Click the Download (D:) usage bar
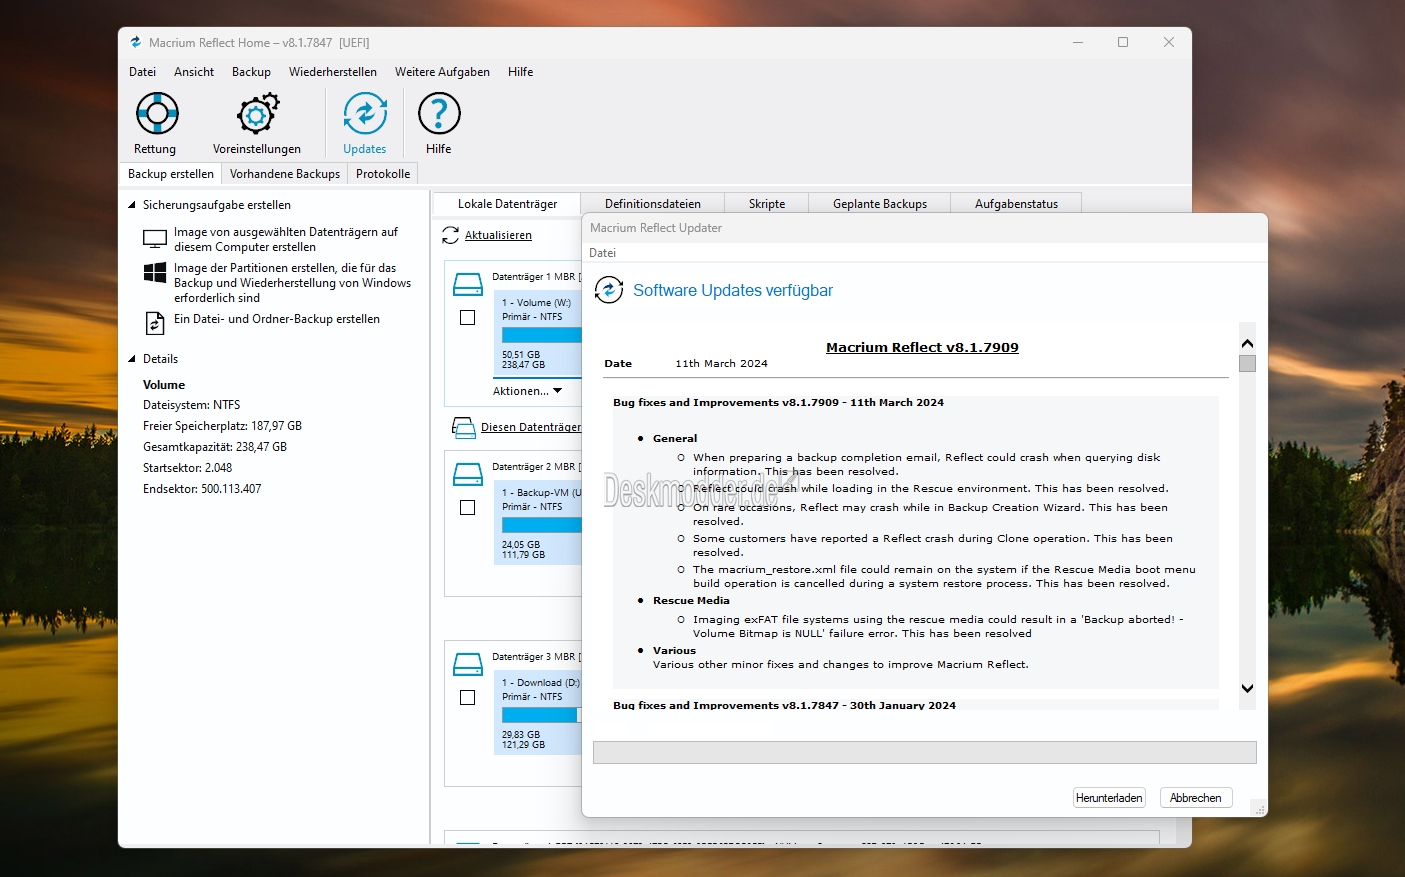 tap(541, 715)
